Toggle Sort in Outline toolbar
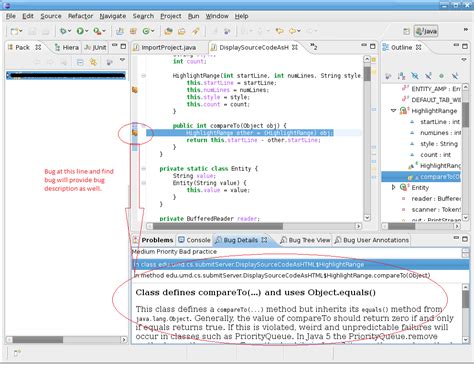Viewport: 474px width, 371px height. coord(402,76)
